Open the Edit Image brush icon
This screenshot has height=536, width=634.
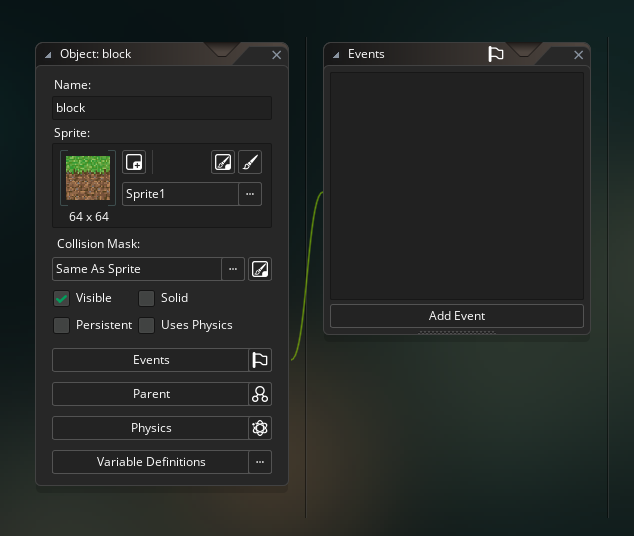coord(250,162)
